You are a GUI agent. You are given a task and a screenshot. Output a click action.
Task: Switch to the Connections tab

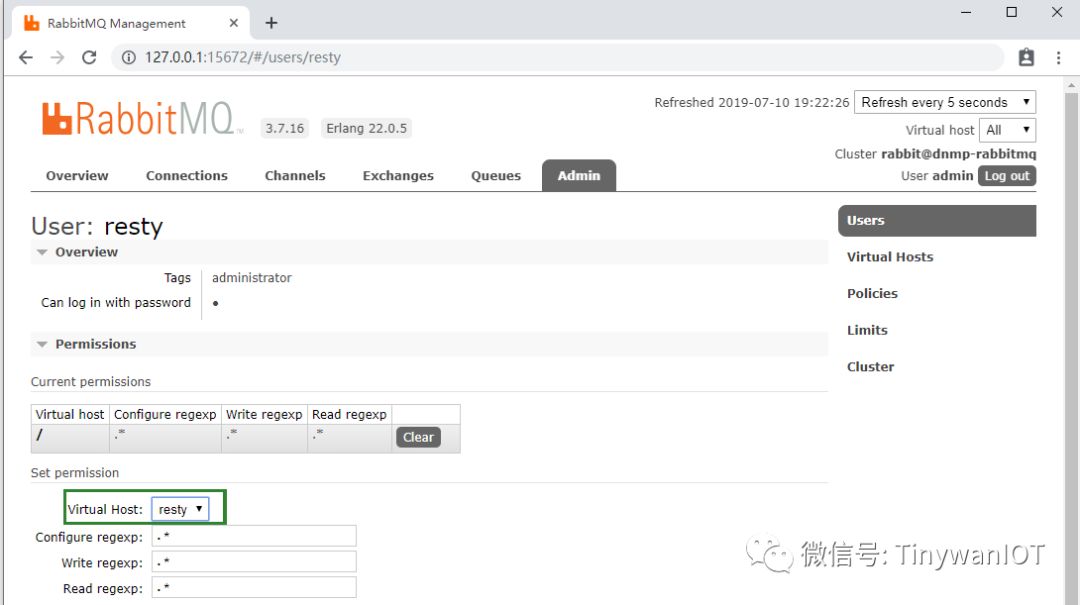click(187, 176)
